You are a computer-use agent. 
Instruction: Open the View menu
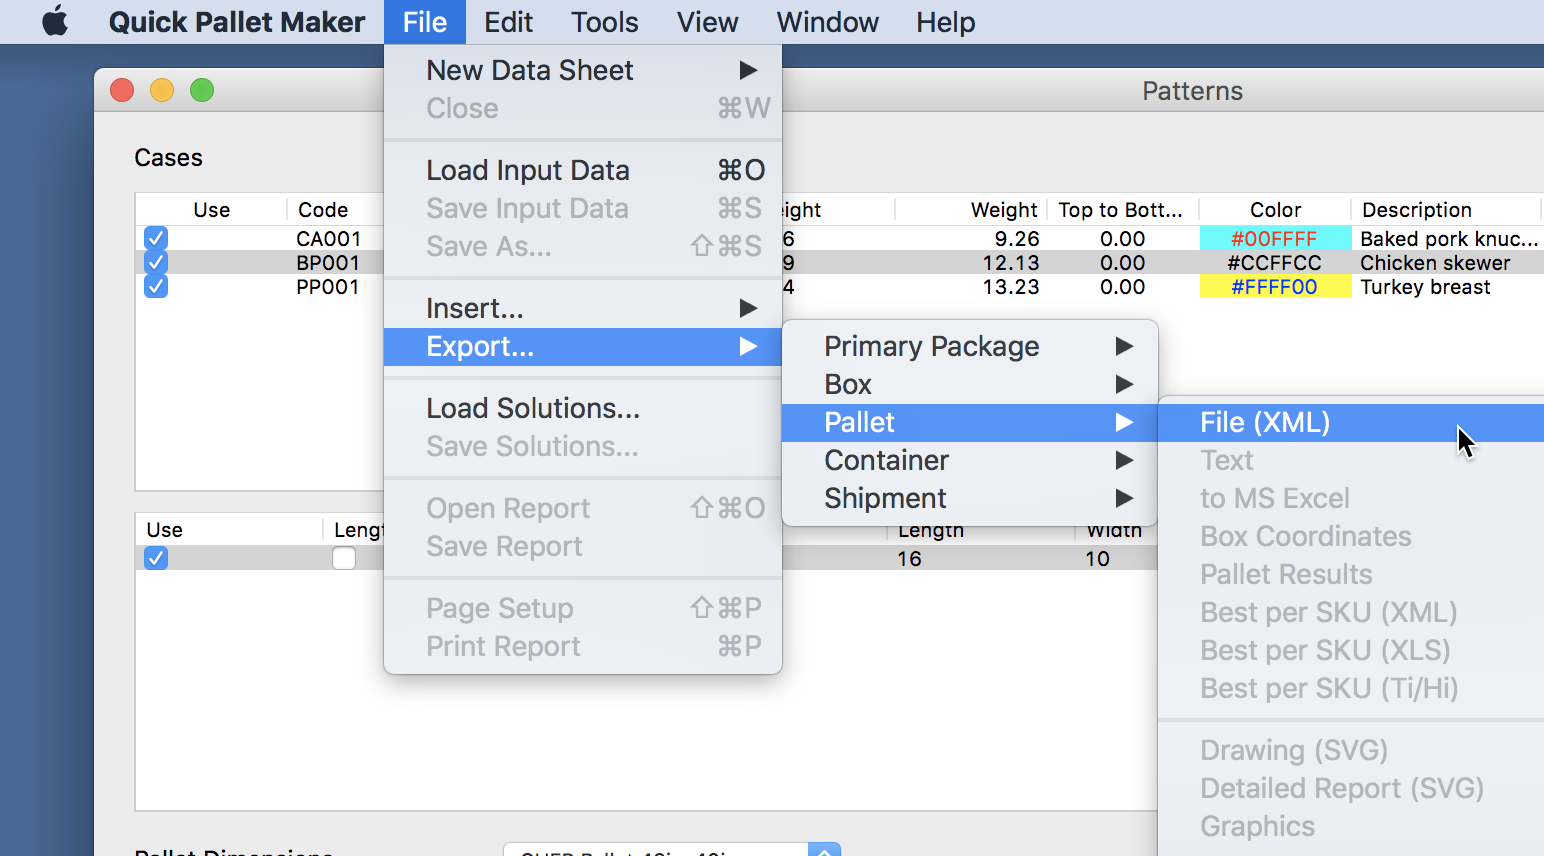[x=707, y=22]
